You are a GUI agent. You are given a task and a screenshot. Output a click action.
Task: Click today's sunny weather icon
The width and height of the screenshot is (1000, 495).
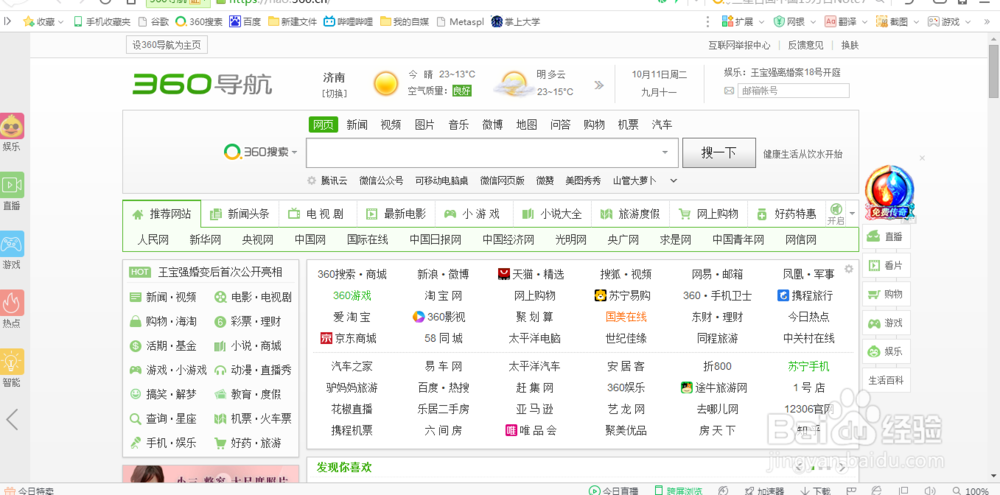tap(386, 84)
